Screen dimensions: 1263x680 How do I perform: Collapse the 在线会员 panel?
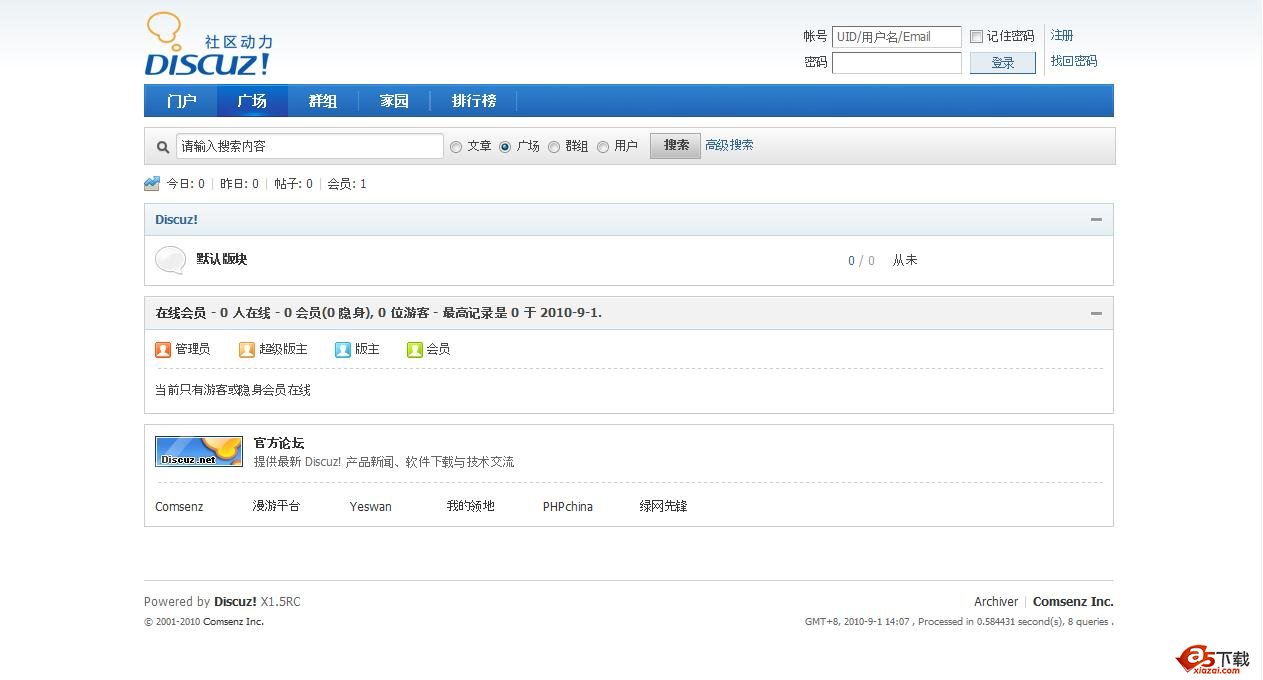(x=1095, y=312)
